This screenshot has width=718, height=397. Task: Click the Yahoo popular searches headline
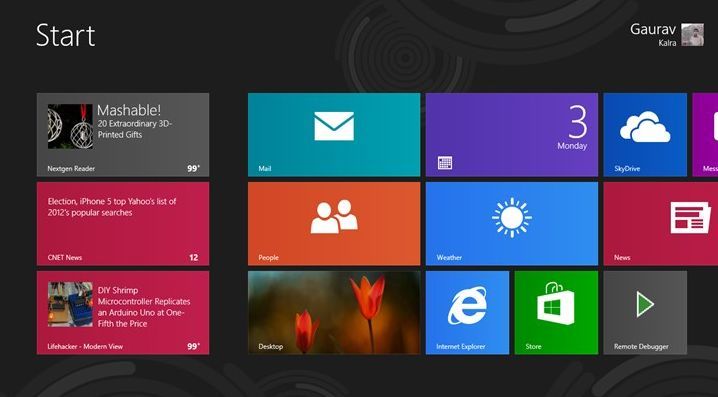(x=112, y=207)
